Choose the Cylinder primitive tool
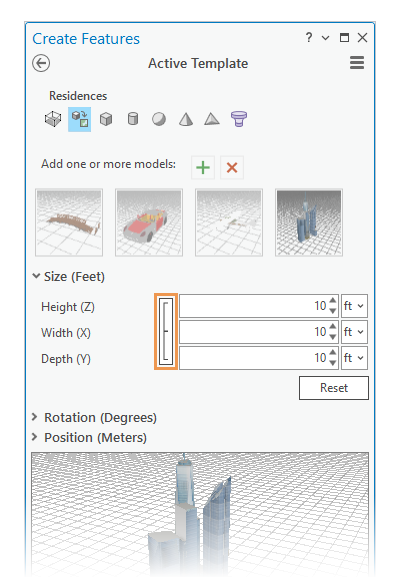Image resolution: width=398 pixels, height=577 pixels. [x=133, y=119]
